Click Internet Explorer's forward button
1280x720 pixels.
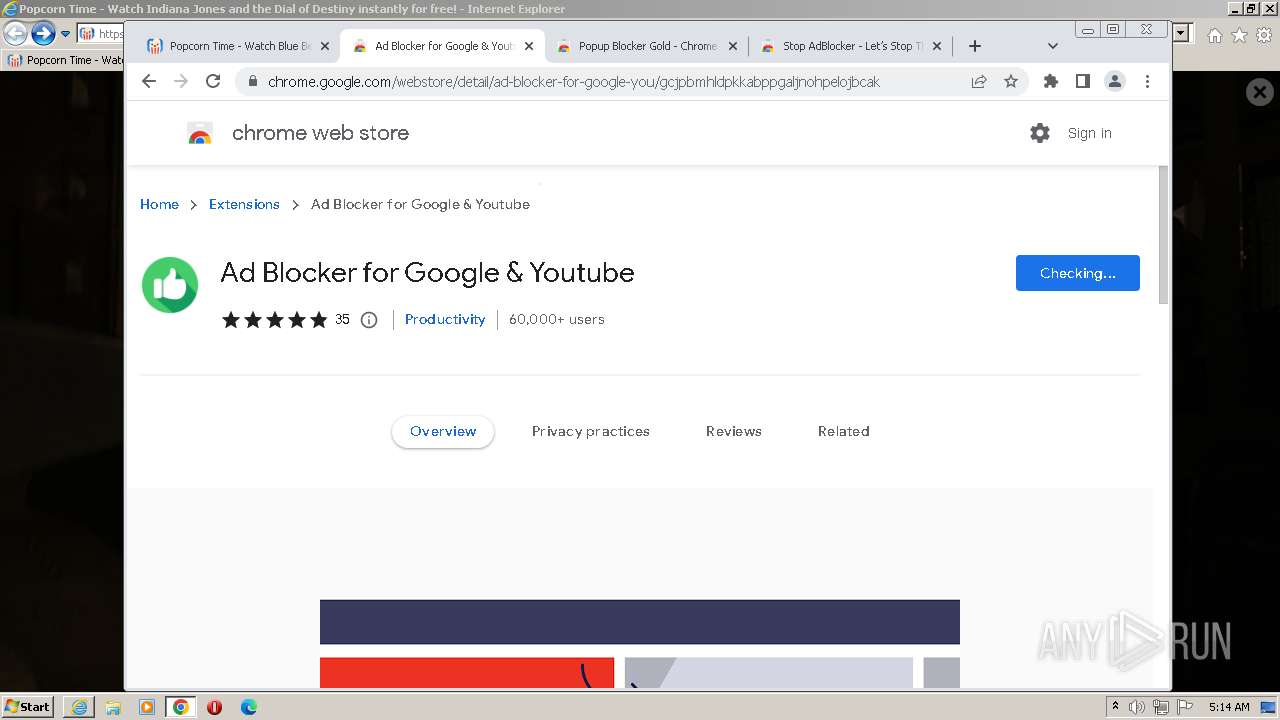42,33
